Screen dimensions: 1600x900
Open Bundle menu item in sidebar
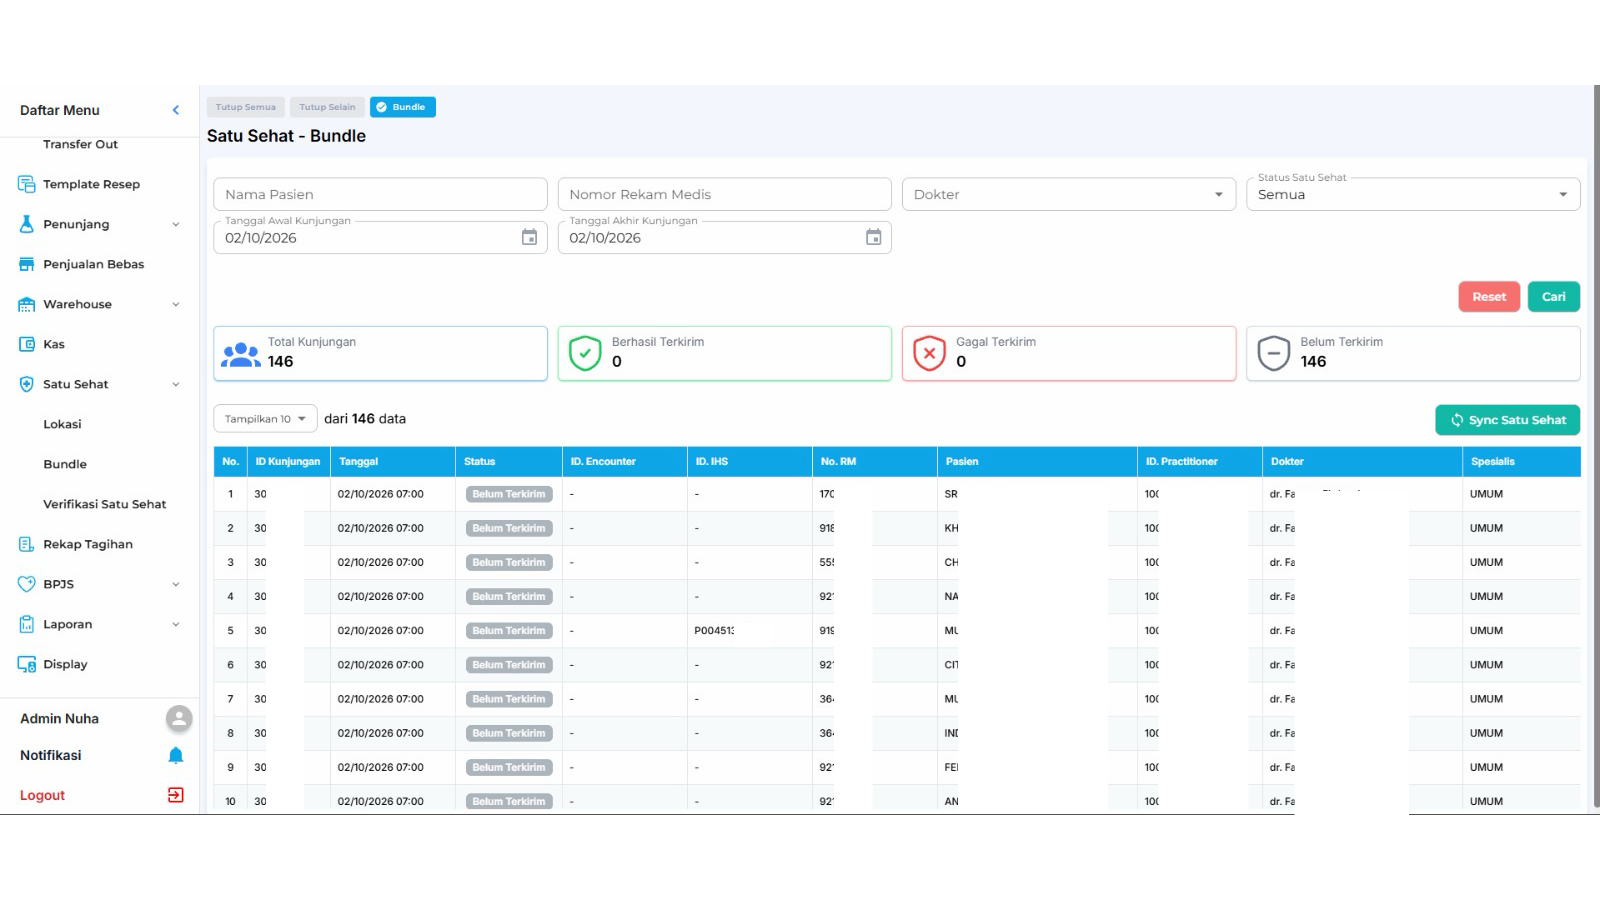click(x=65, y=464)
